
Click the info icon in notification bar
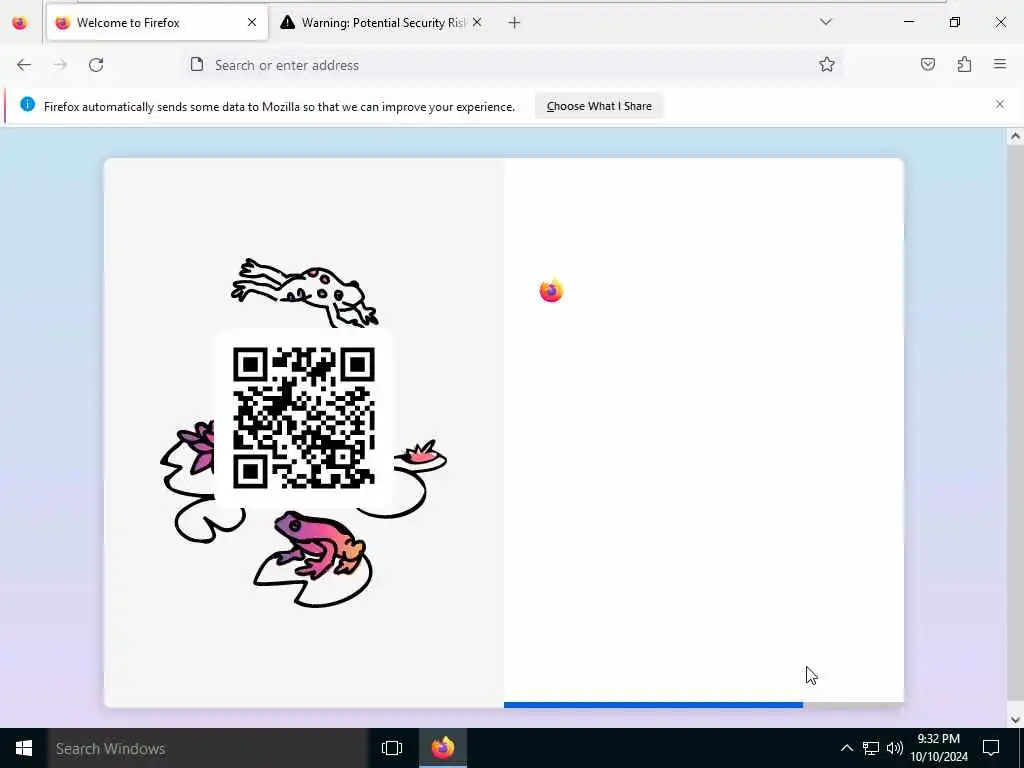tap(27, 104)
